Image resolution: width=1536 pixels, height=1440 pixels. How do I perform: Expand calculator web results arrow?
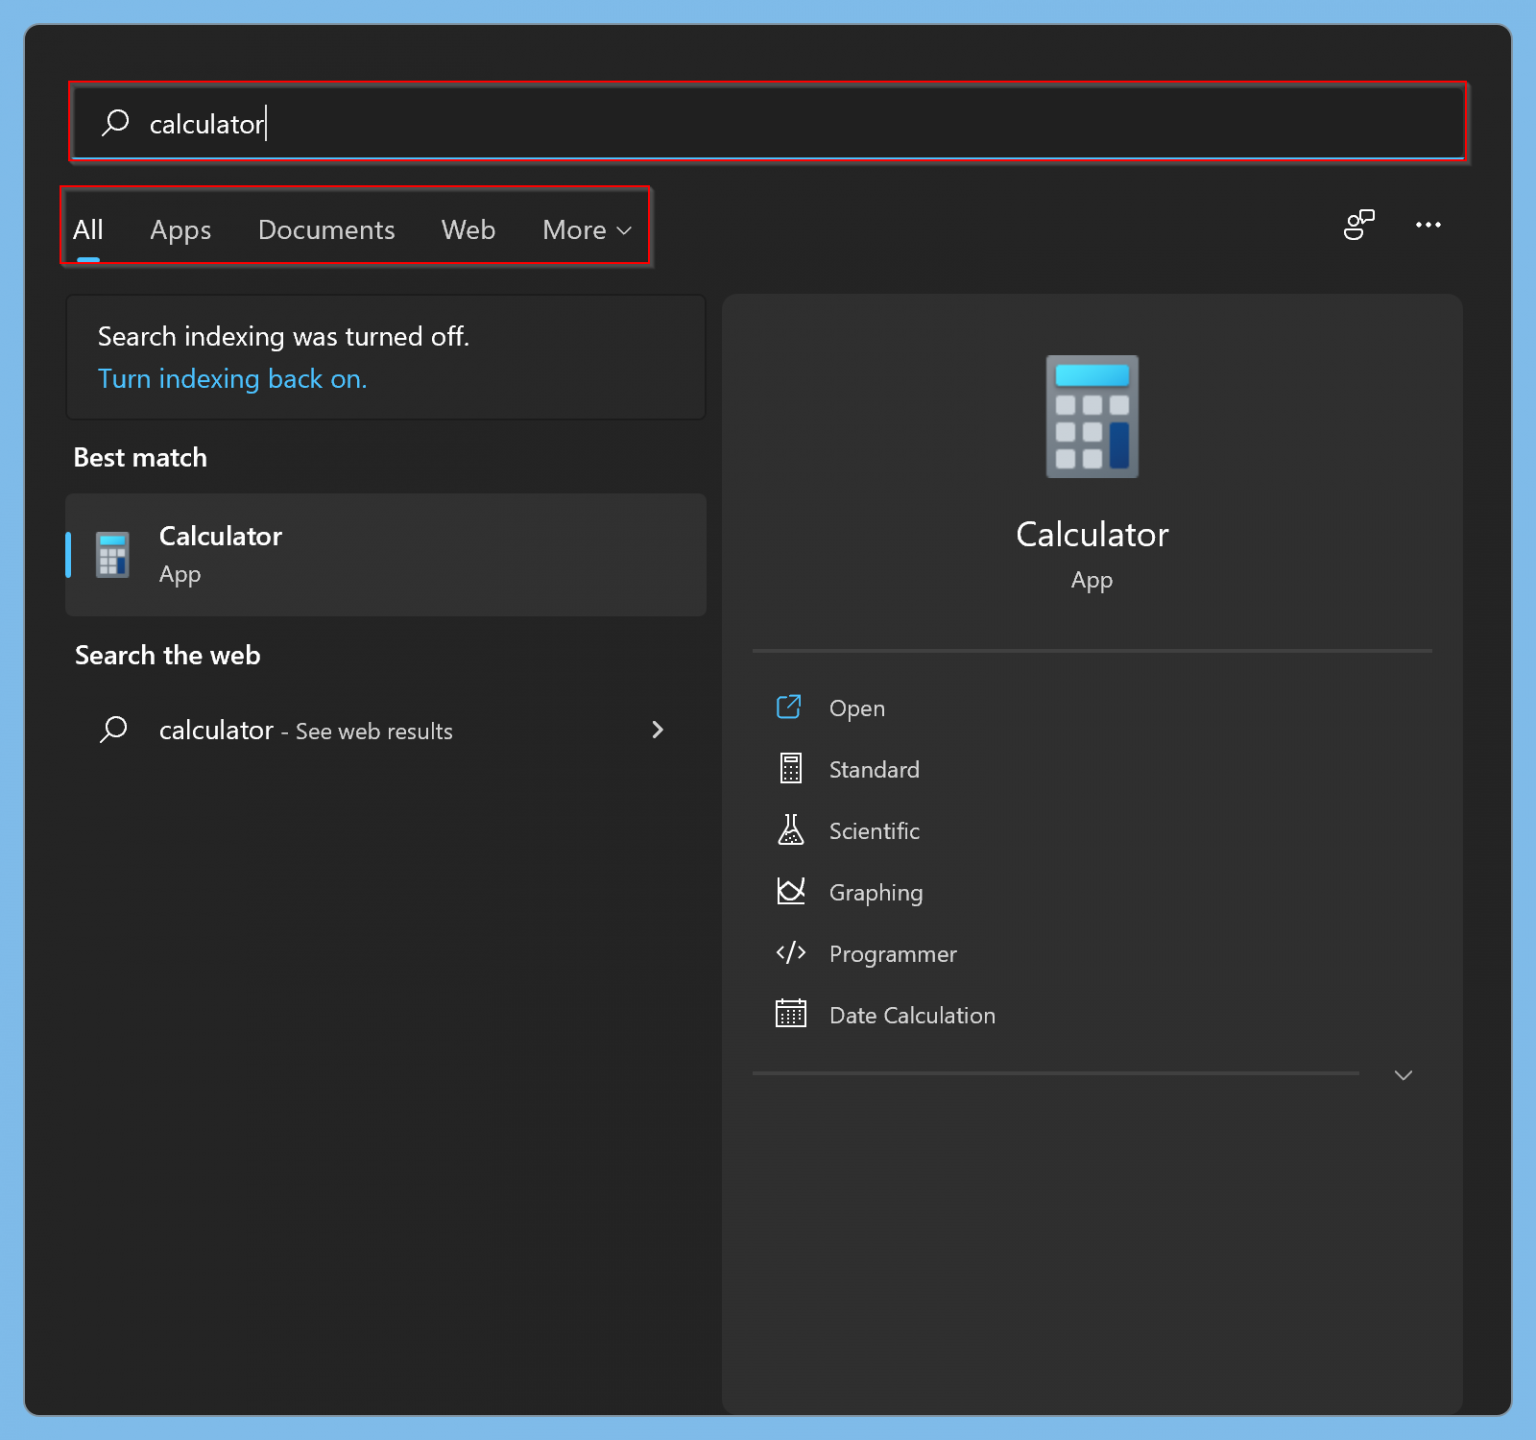pyautogui.click(x=657, y=730)
